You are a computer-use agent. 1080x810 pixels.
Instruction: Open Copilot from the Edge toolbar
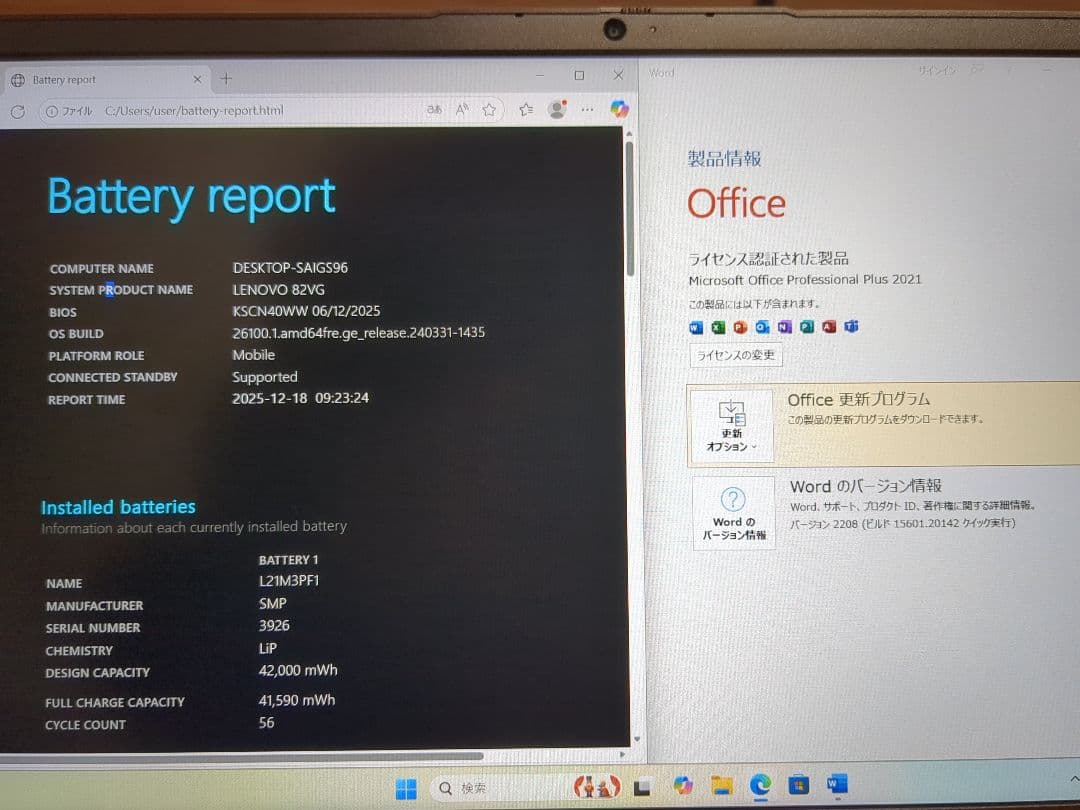[620, 110]
